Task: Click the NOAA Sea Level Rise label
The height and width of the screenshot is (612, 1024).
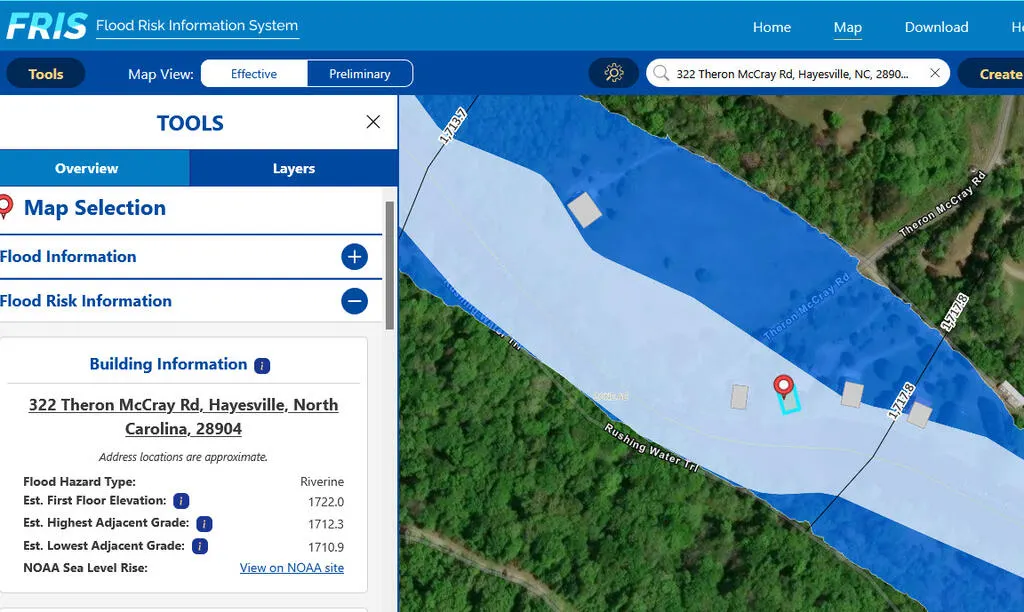Action: [x=86, y=568]
